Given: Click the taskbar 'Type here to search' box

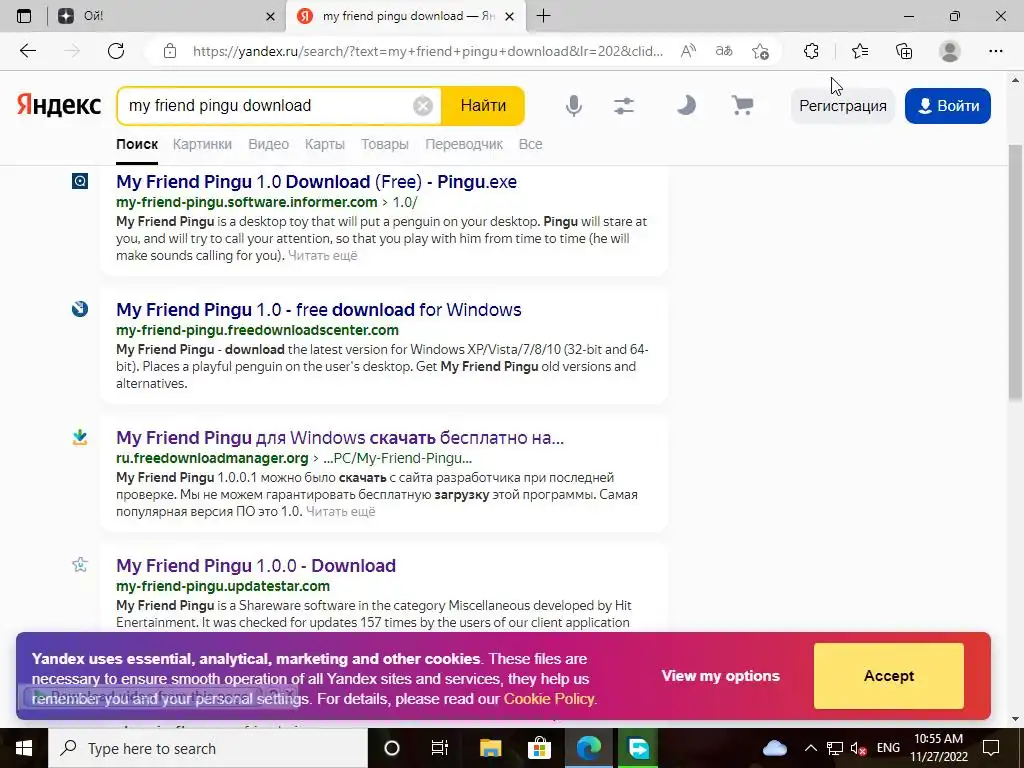Looking at the screenshot, I should (x=208, y=748).
